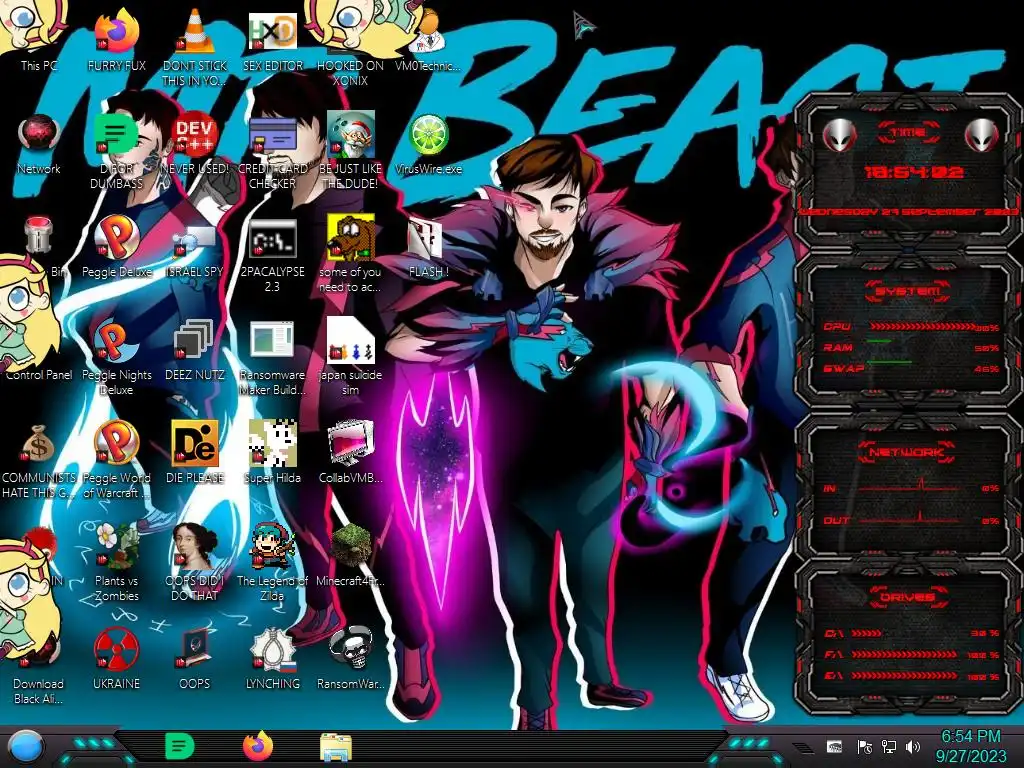Click the left alien head logo in widget
This screenshot has width=1024, height=768.
[840, 135]
